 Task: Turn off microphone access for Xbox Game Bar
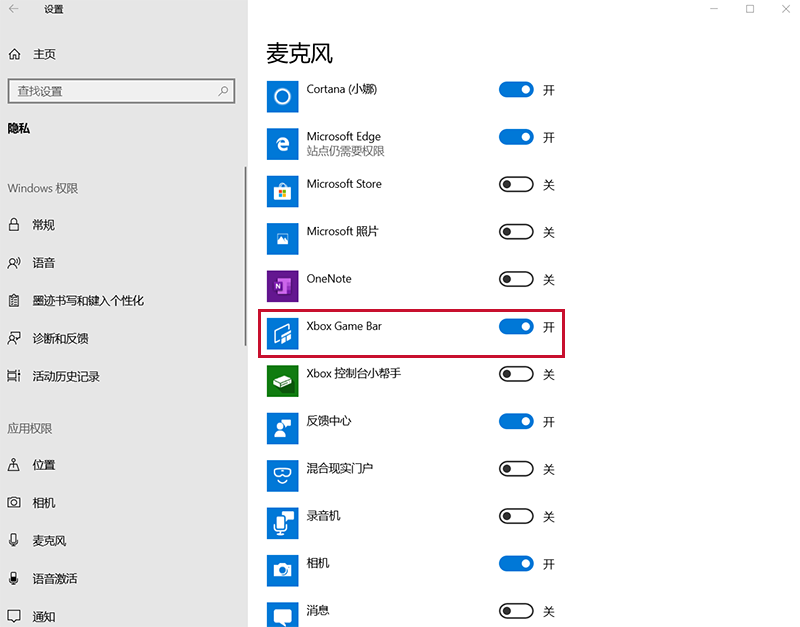coord(516,327)
